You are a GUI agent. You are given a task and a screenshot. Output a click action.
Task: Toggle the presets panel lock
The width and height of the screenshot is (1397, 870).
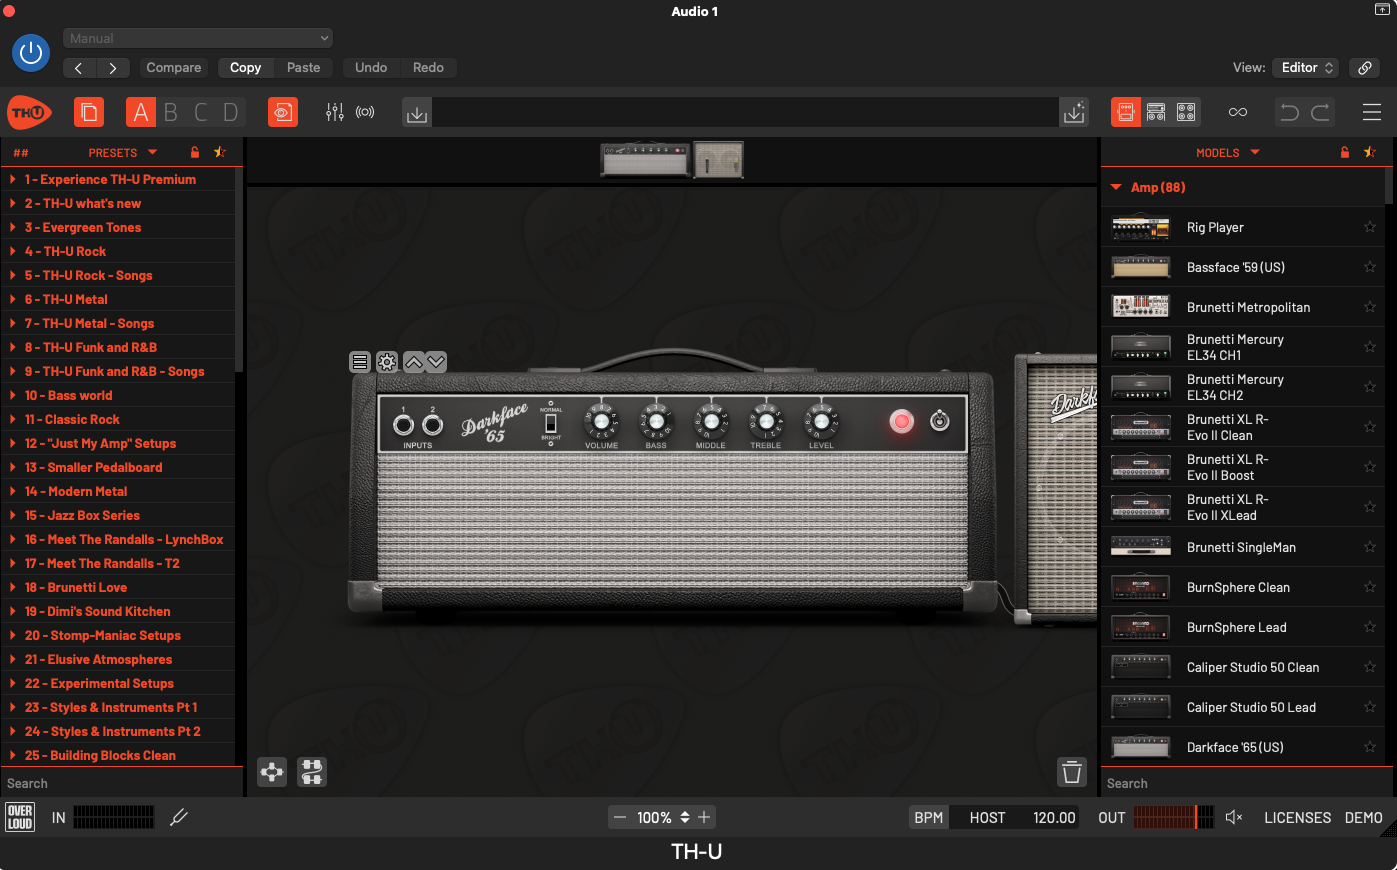pyautogui.click(x=195, y=152)
